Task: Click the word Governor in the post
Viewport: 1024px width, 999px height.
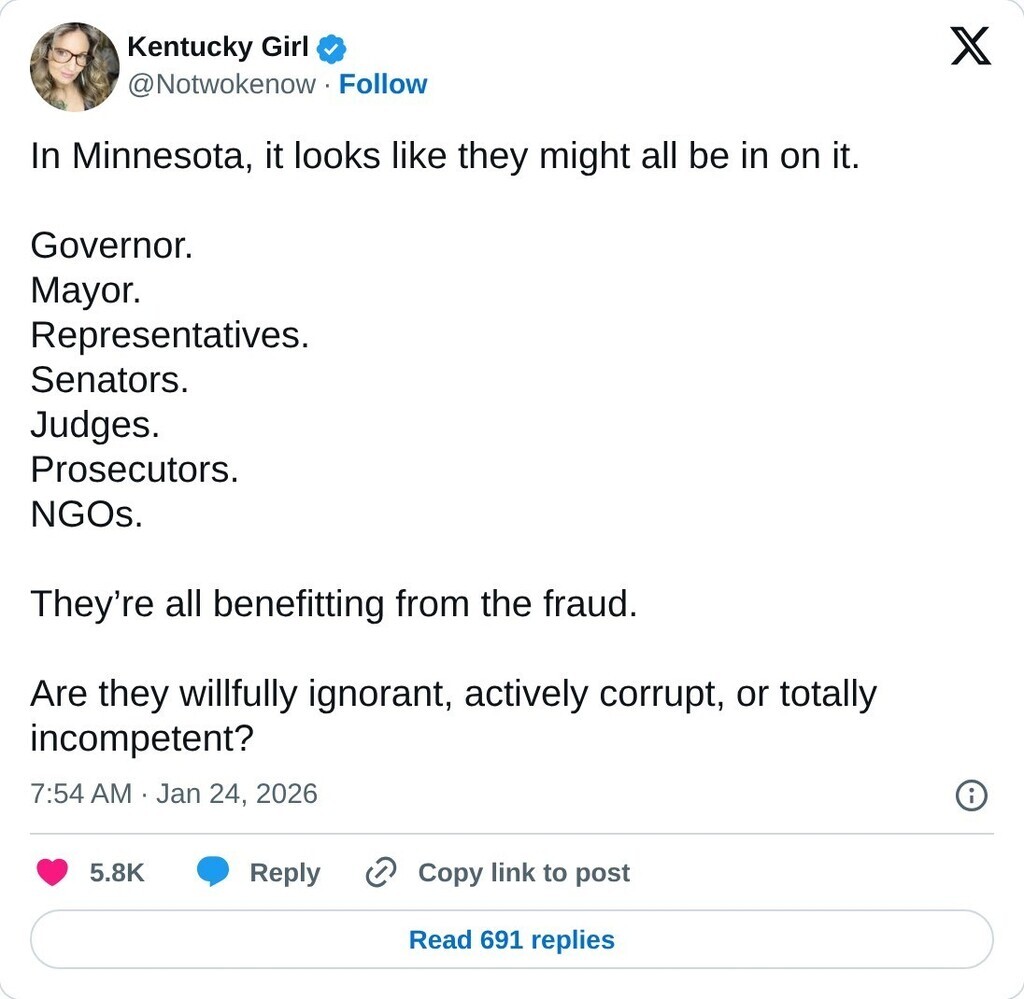Action: pyautogui.click(x=111, y=245)
